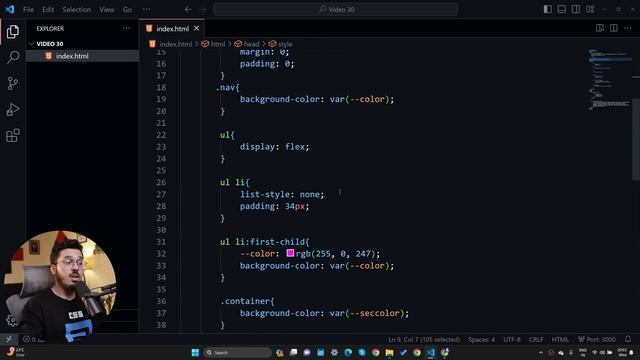Open the Extensions view

click(13, 136)
